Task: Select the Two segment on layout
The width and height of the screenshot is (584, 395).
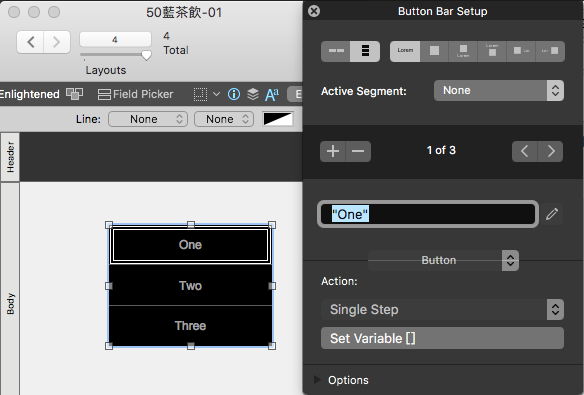Action: [x=190, y=286]
